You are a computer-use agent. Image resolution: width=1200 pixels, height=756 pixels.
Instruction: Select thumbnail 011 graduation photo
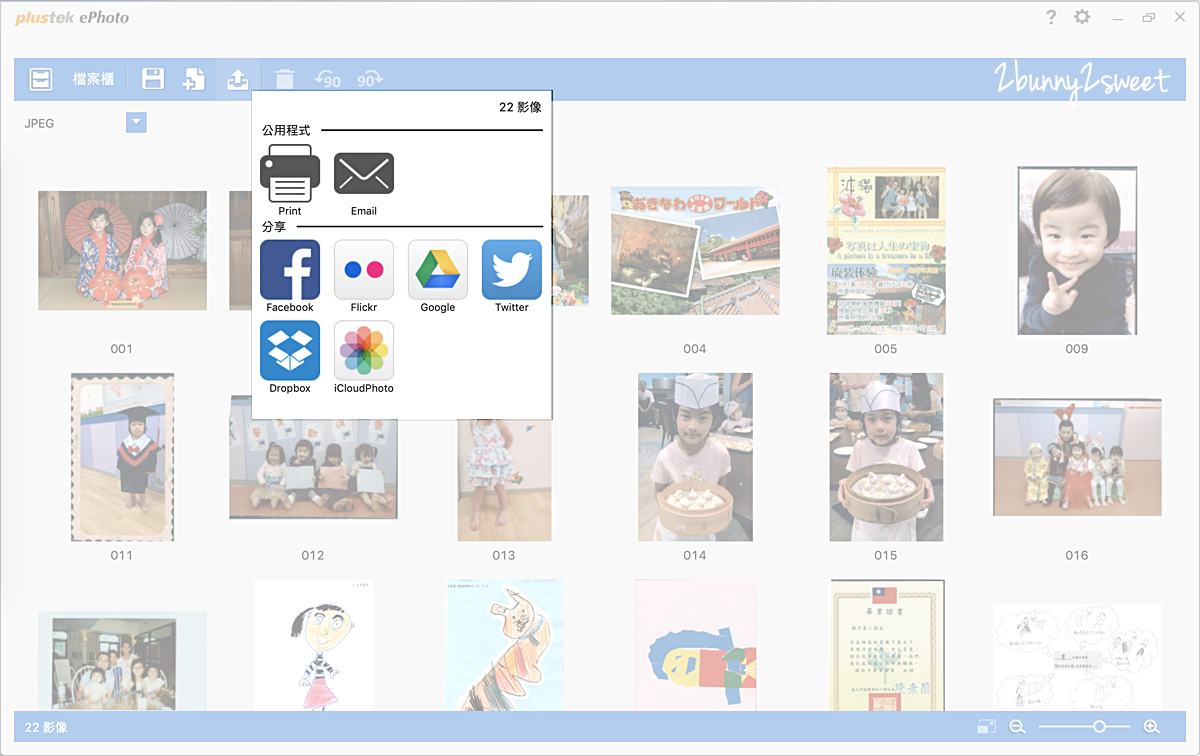[x=122, y=457]
